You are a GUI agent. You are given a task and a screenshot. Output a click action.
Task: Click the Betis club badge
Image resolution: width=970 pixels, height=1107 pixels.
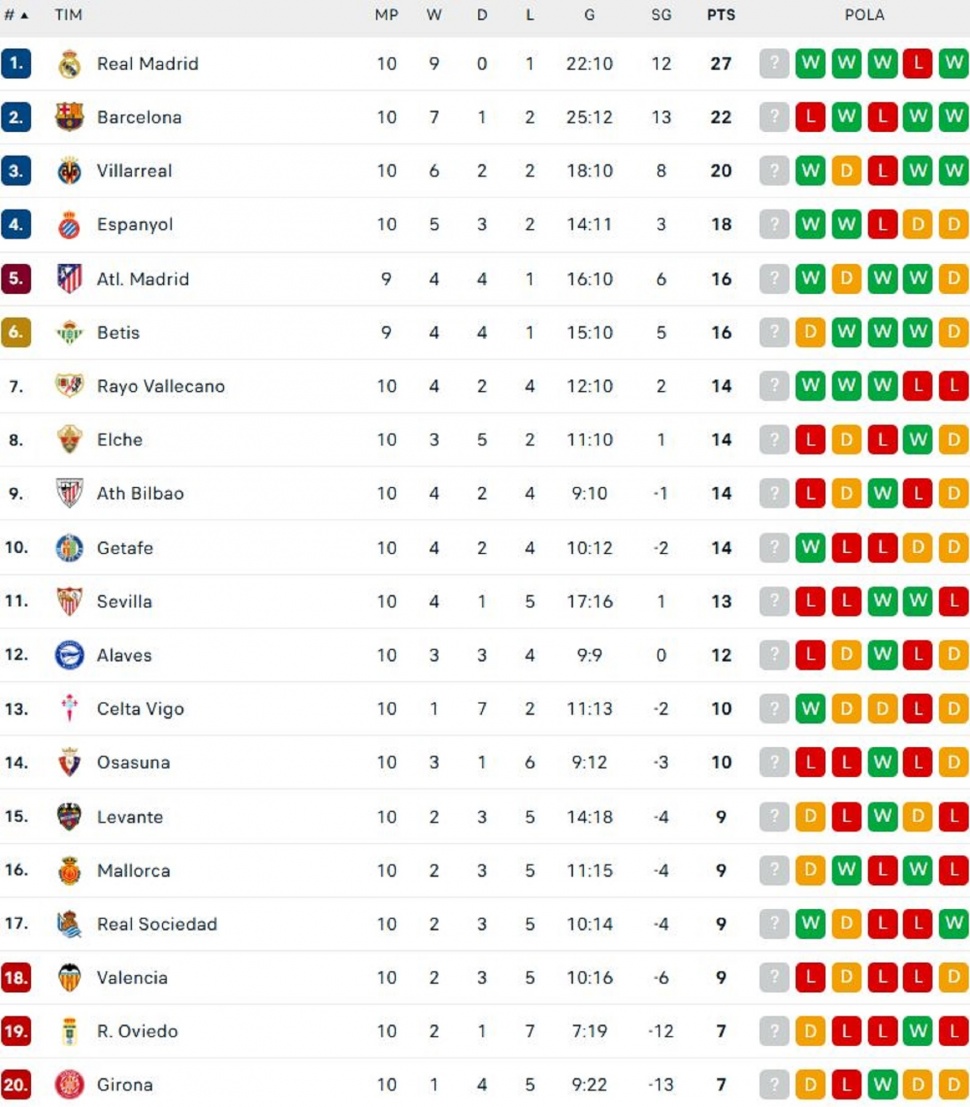pyautogui.click(x=69, y=333)
